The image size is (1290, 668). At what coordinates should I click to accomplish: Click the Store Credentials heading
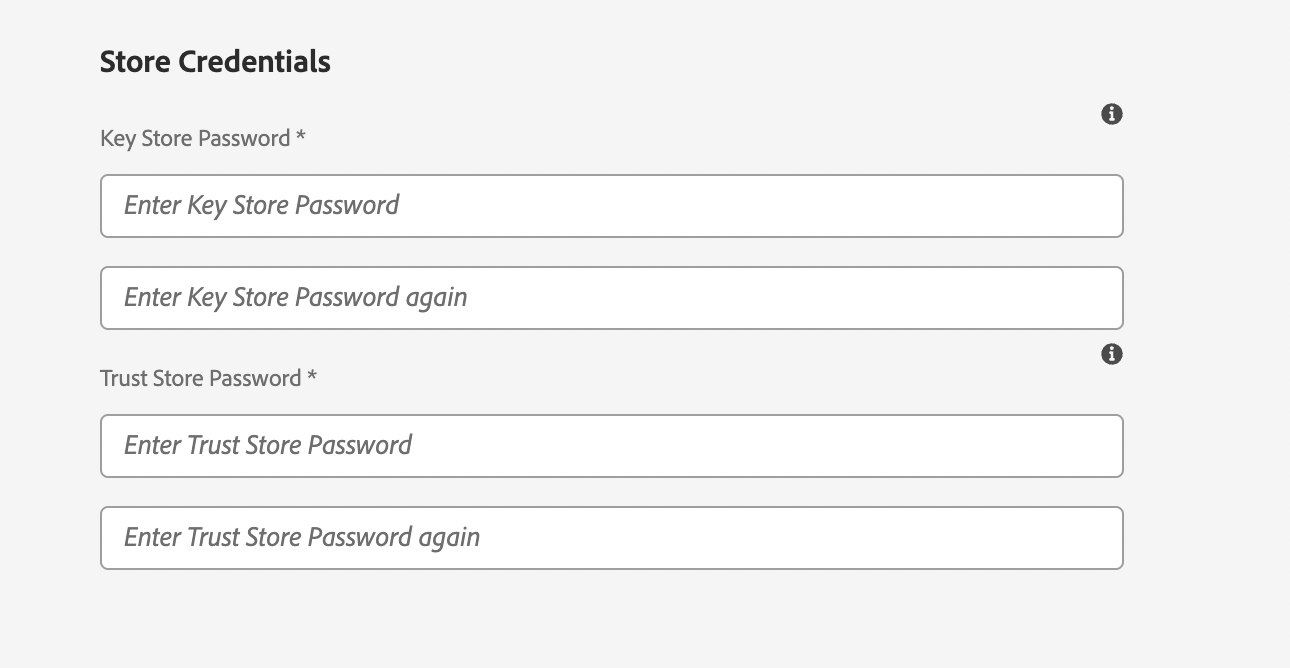[215, 62]
